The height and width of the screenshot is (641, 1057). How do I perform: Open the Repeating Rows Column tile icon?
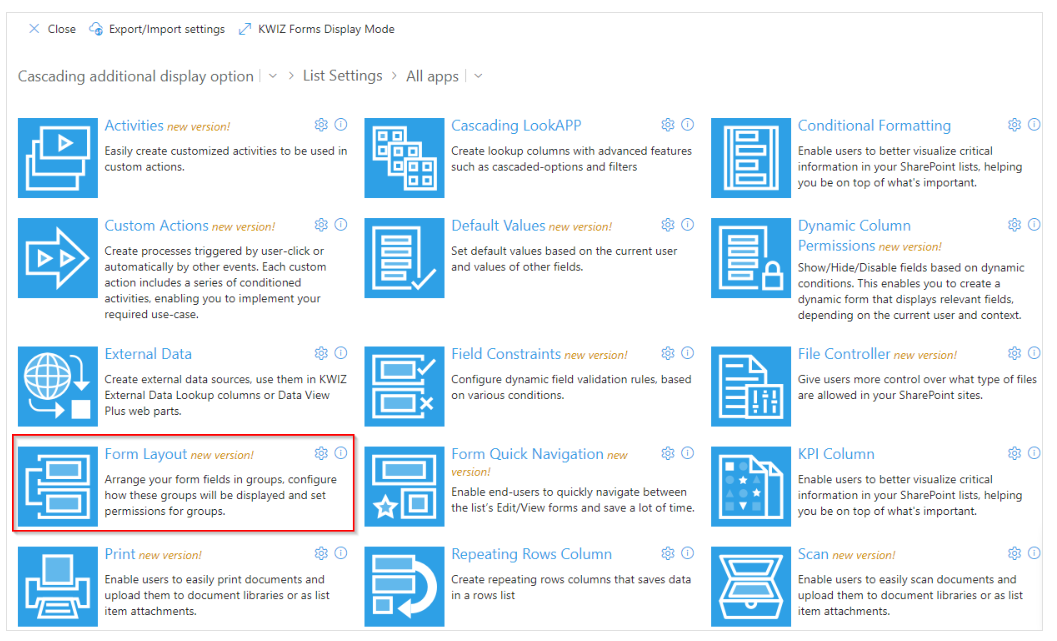pos(404,586)
